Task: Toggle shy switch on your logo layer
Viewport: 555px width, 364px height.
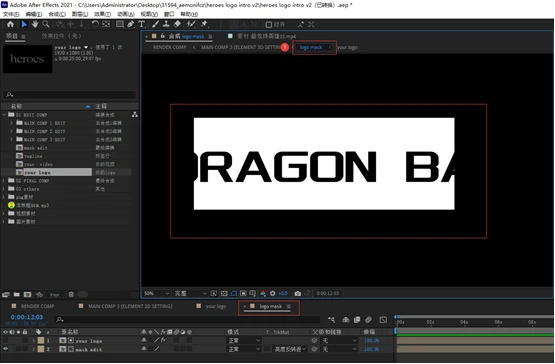Action: point(144,341)
